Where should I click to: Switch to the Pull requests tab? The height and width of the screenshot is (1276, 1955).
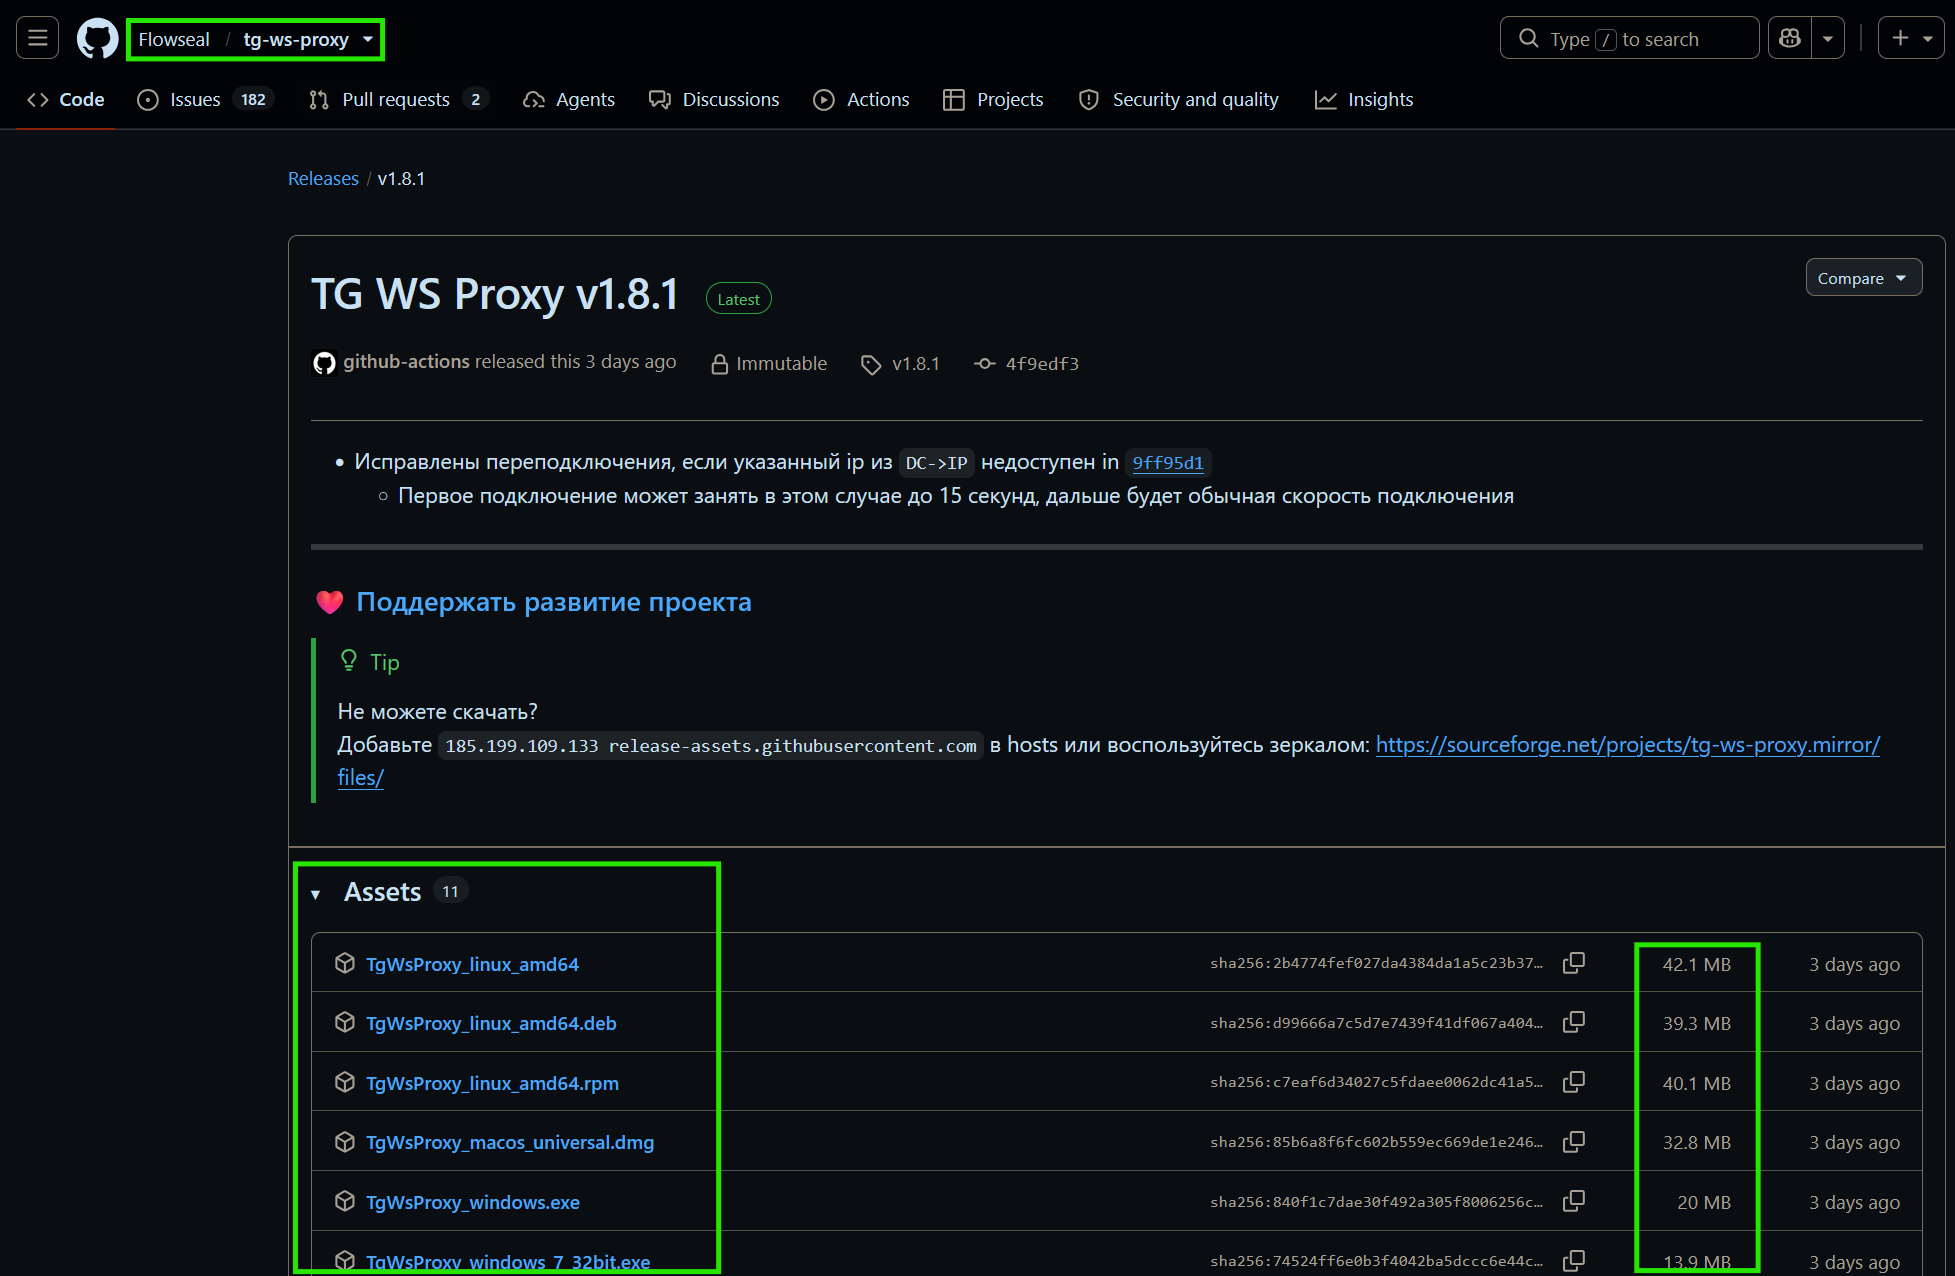click(x=398, y=99)
